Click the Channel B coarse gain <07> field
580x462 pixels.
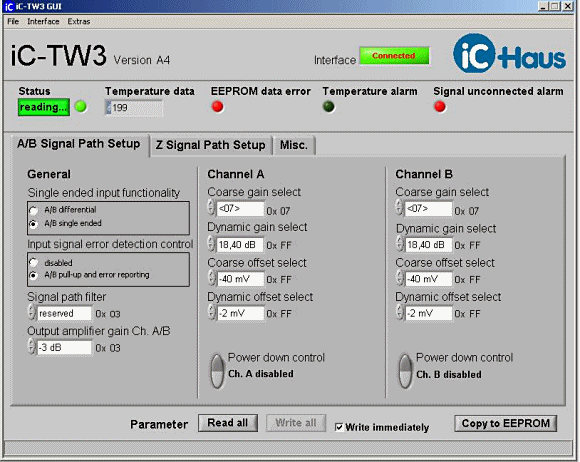click(x=429, y=209)
